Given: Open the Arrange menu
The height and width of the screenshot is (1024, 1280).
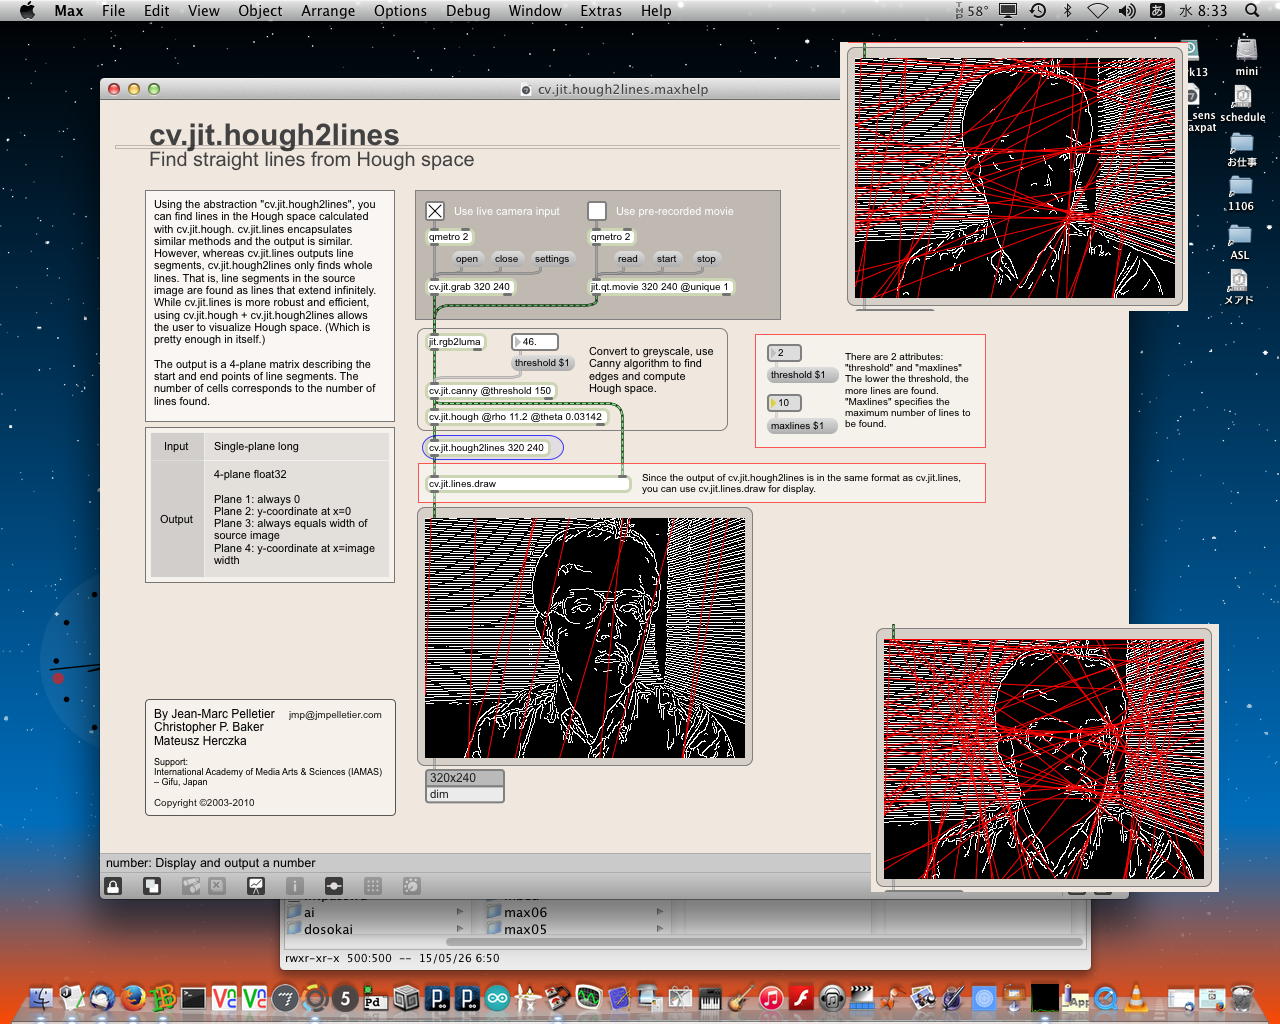Looking at the screenshot, I should click(328, 11).
